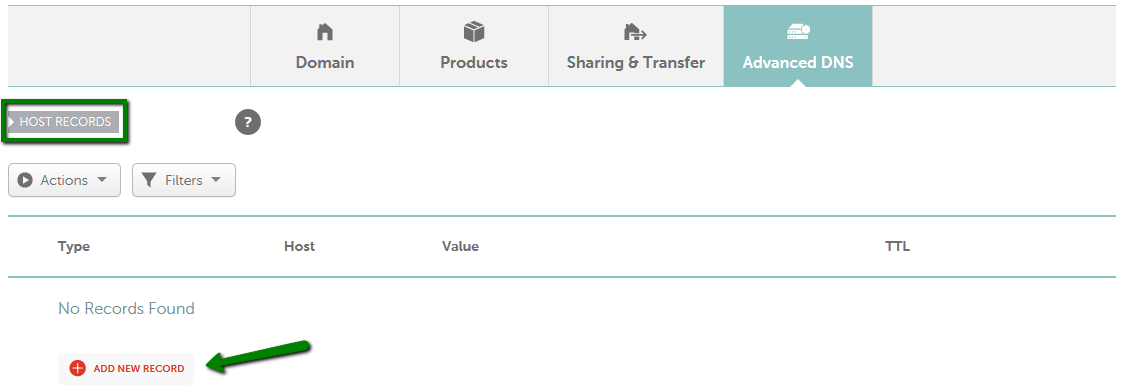Screen dimensions: 1127x388
Task: Expand the Host Records section triangle
Action: coord(12,121)
